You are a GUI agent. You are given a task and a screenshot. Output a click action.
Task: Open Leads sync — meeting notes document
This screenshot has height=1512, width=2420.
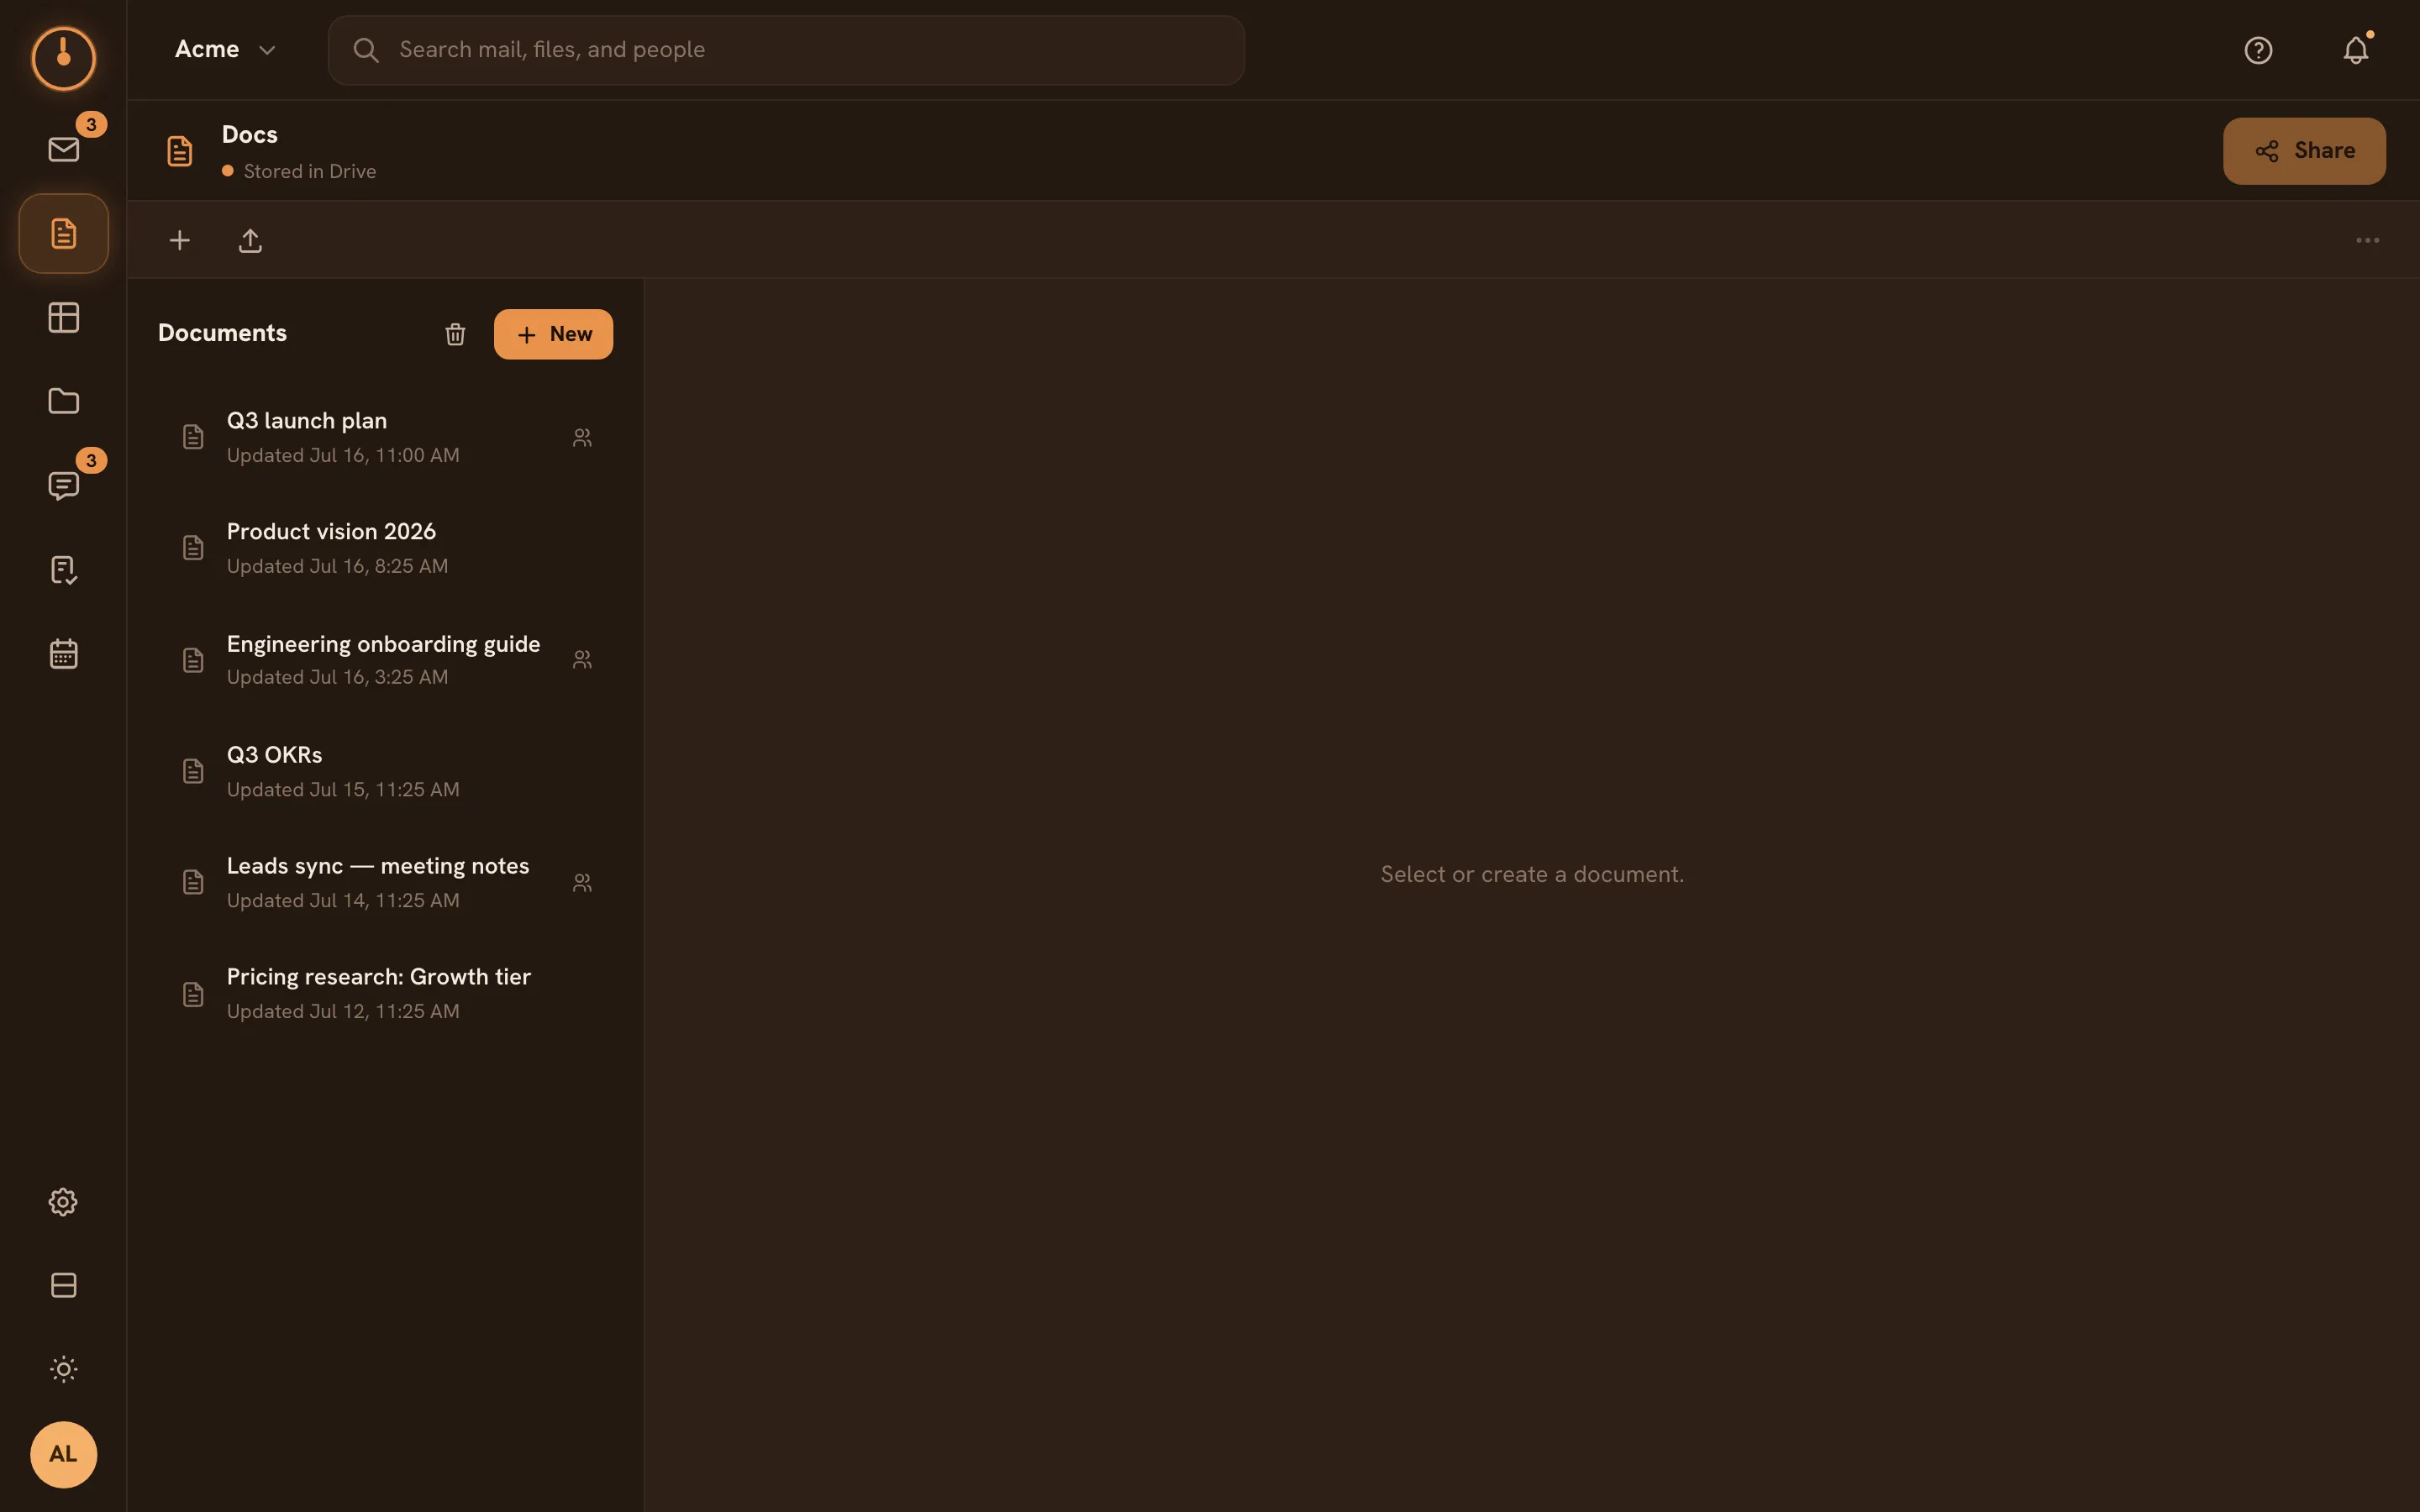[x=386, y=883]
